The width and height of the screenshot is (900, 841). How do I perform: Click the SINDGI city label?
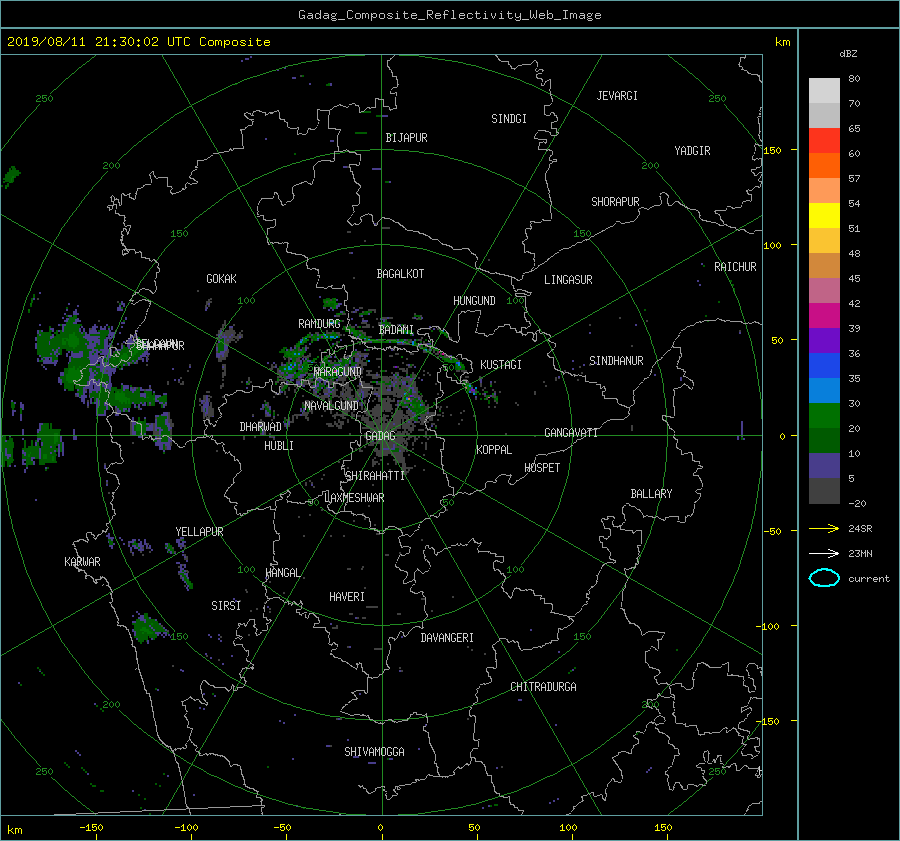[x=509, y=119]
